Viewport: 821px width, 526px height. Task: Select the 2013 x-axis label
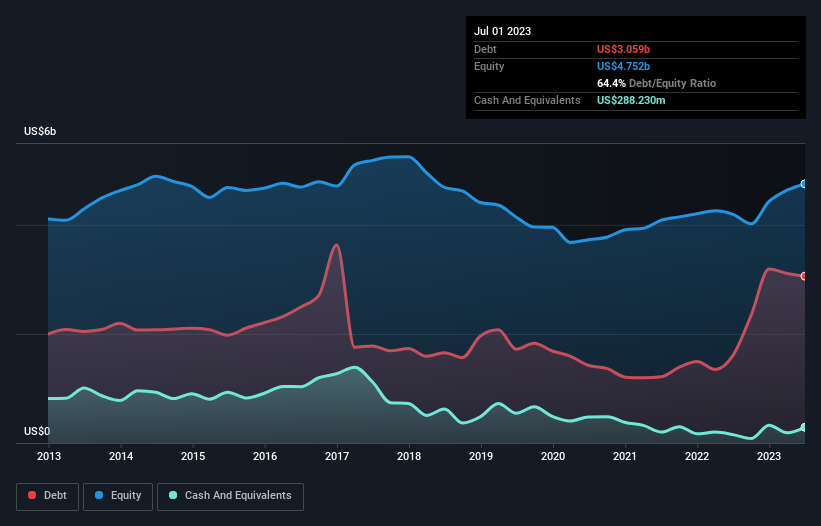click(49, 456)
